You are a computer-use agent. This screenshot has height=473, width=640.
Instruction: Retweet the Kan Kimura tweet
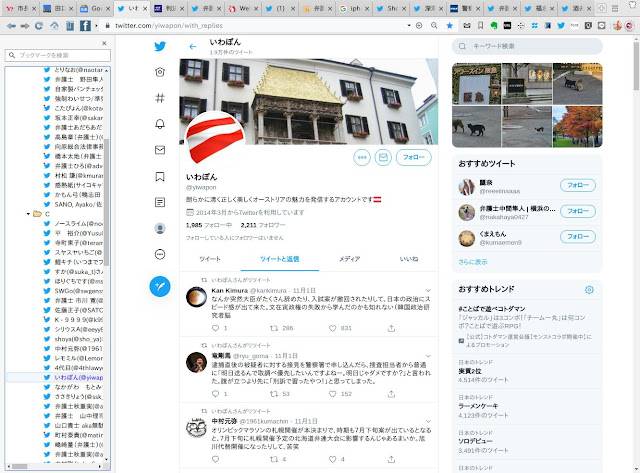tap(274, 328)
